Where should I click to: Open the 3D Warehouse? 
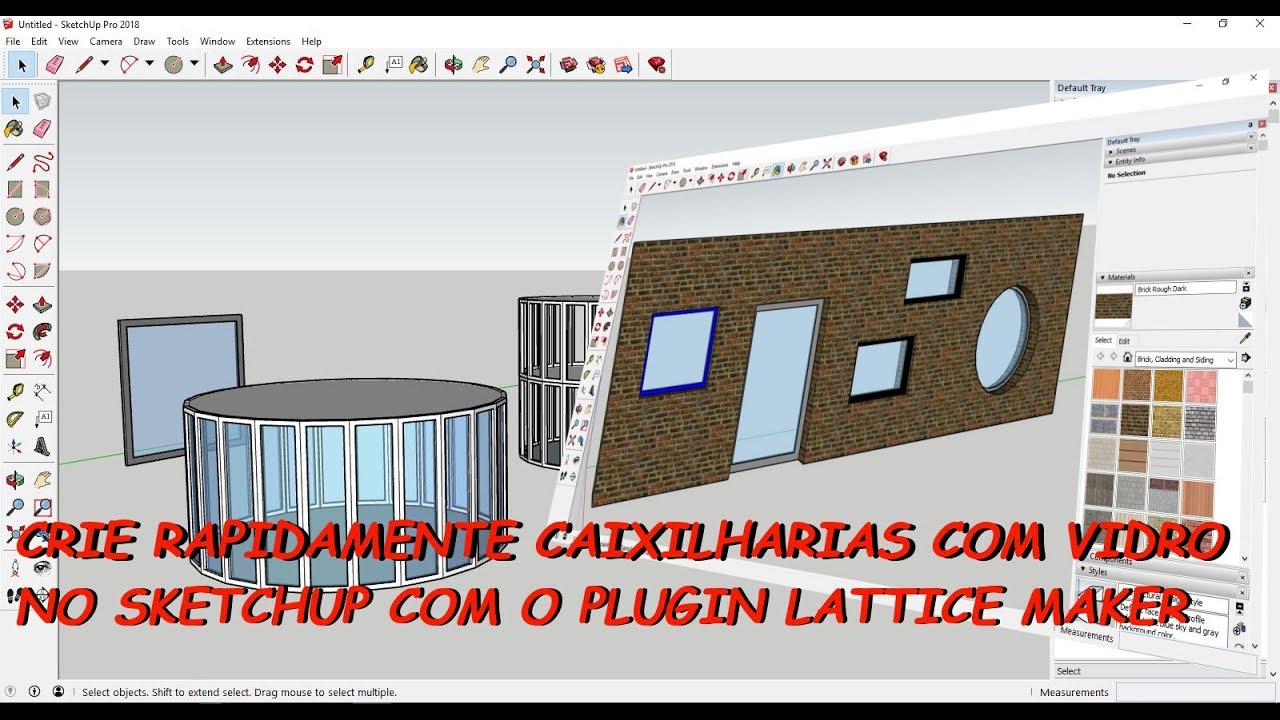pos(569,65)
